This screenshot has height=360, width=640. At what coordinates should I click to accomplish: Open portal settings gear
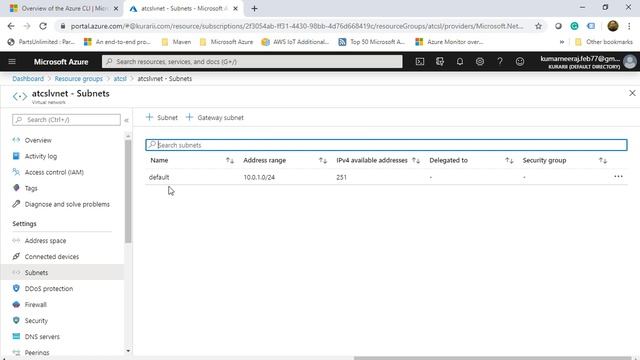tap(480, 62)
